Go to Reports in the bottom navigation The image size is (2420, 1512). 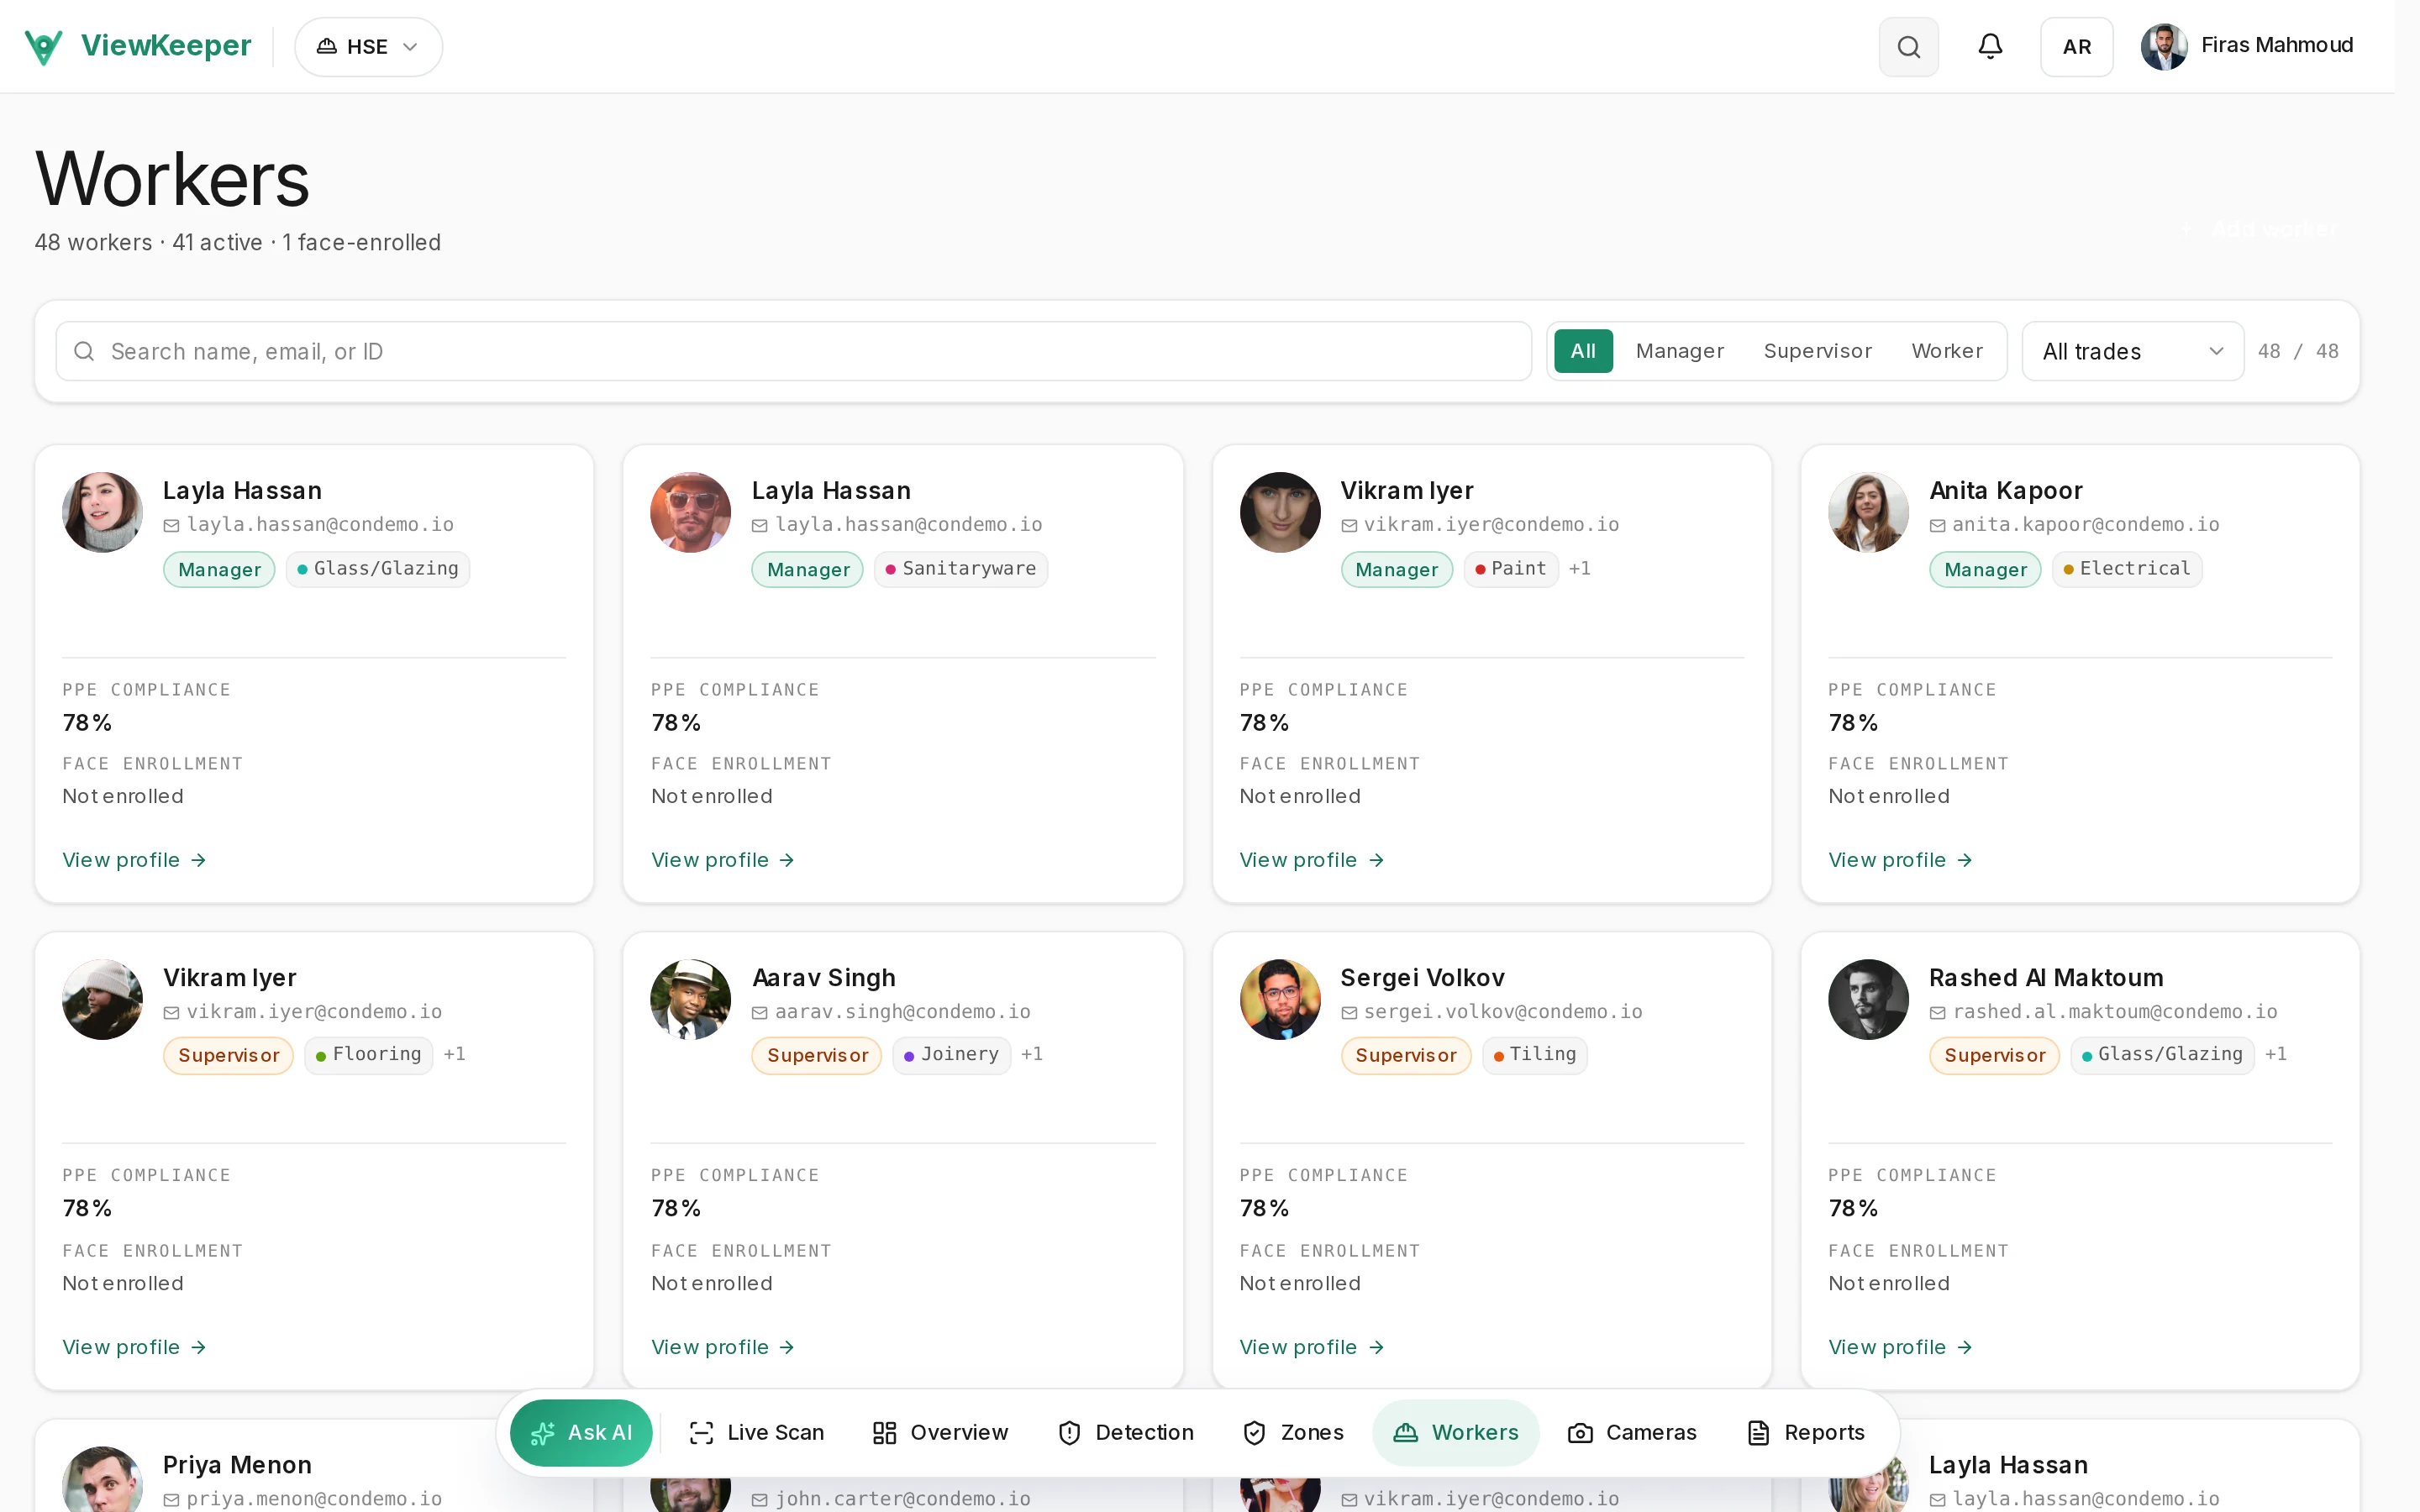click(1805, 1433)
